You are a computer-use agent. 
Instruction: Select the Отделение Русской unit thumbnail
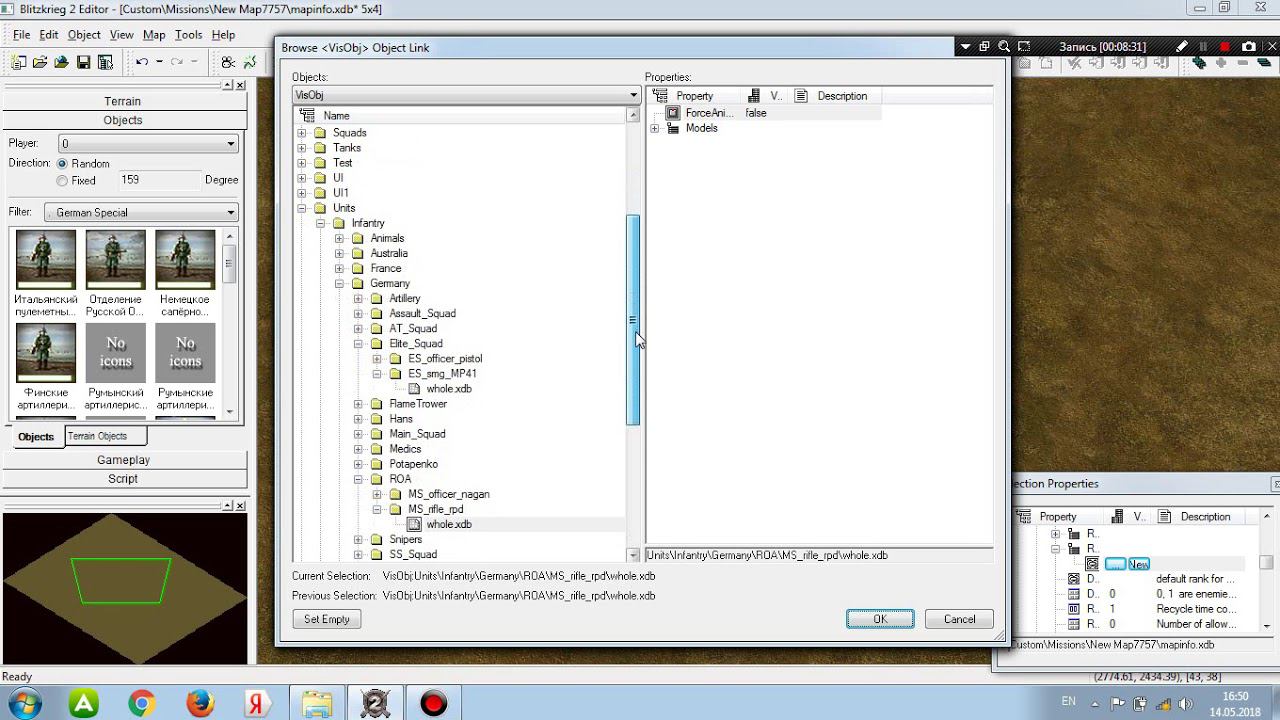point(115,260)
